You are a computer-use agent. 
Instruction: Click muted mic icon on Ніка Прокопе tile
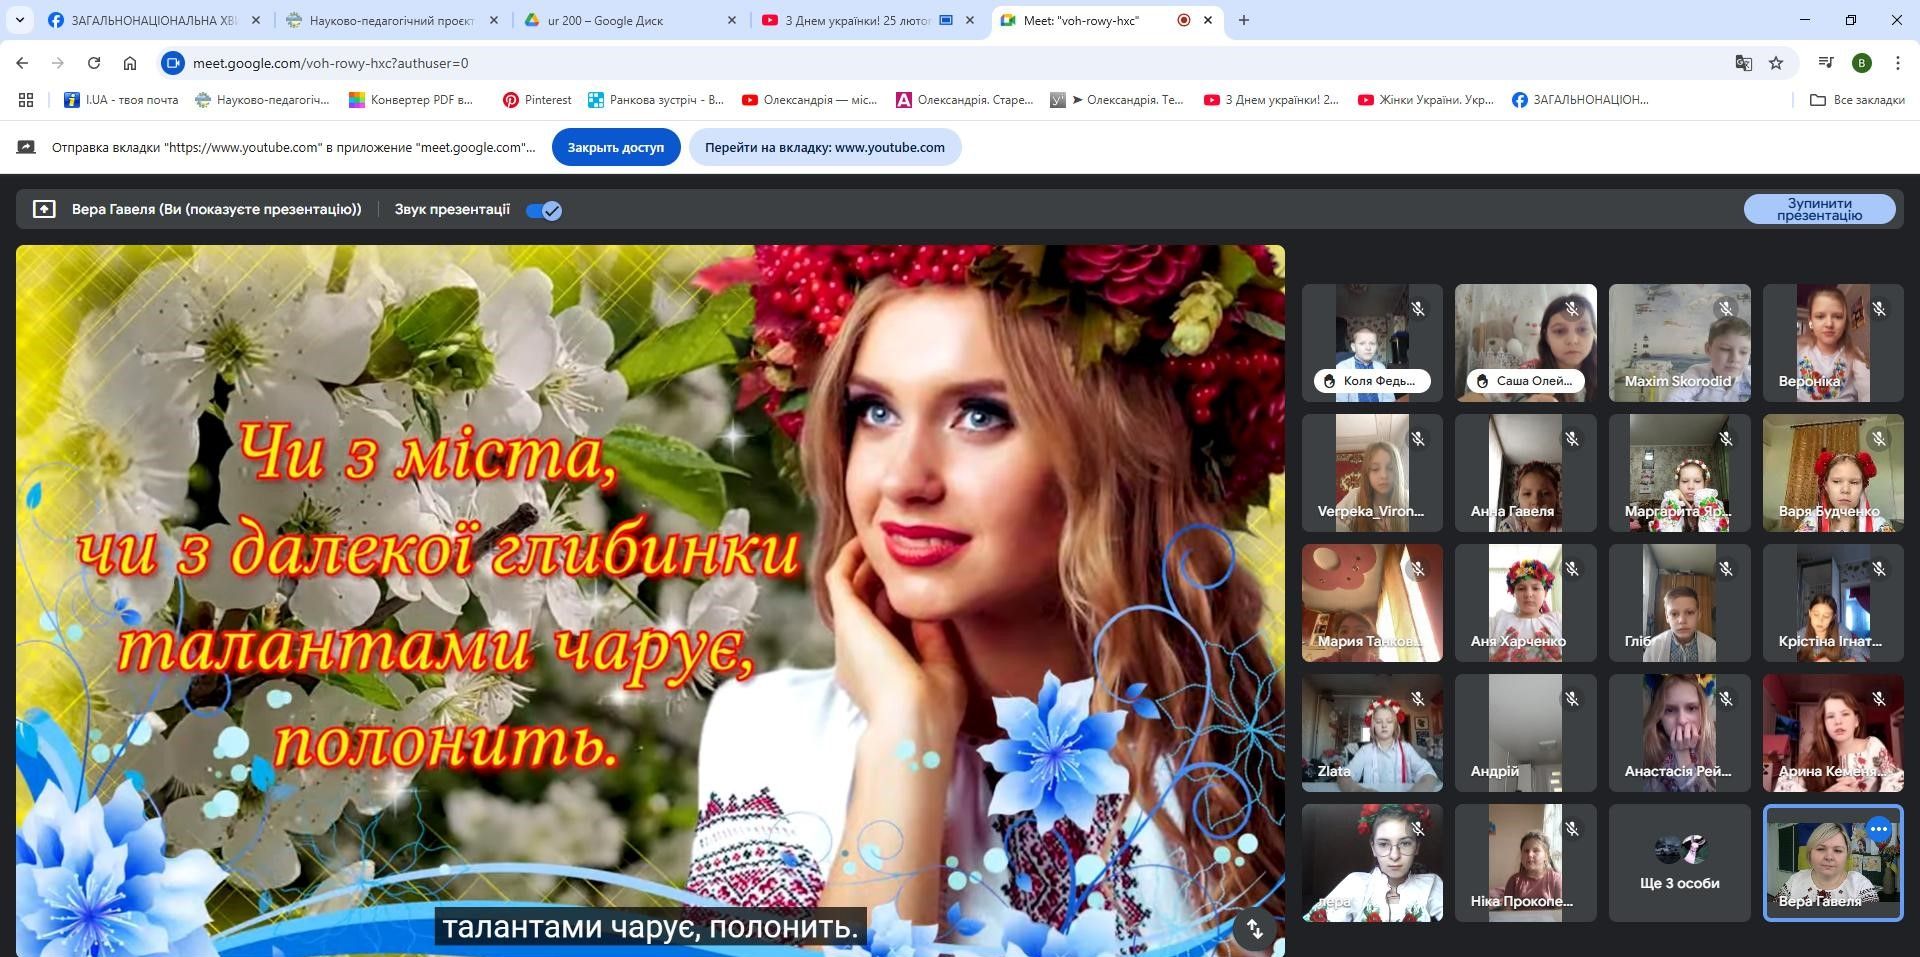tap(1572, 829)
